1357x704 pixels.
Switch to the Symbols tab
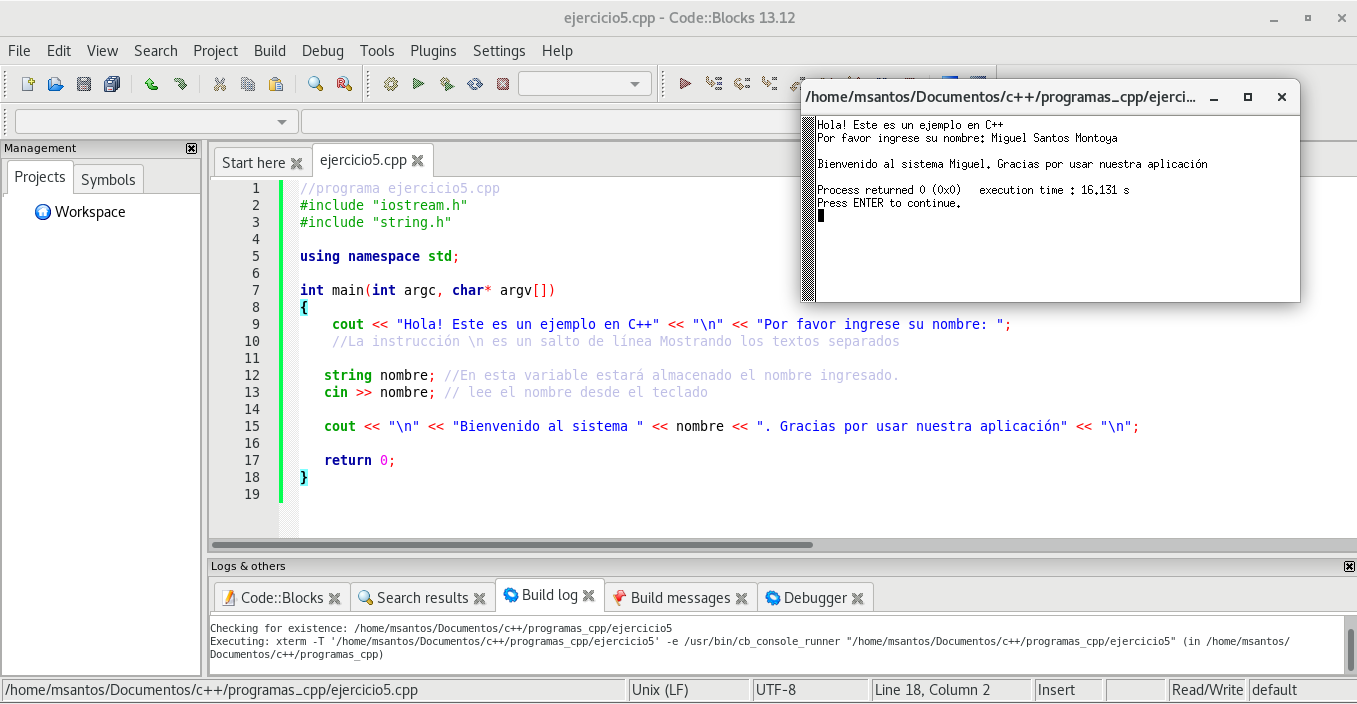click(x=108, y=180)
